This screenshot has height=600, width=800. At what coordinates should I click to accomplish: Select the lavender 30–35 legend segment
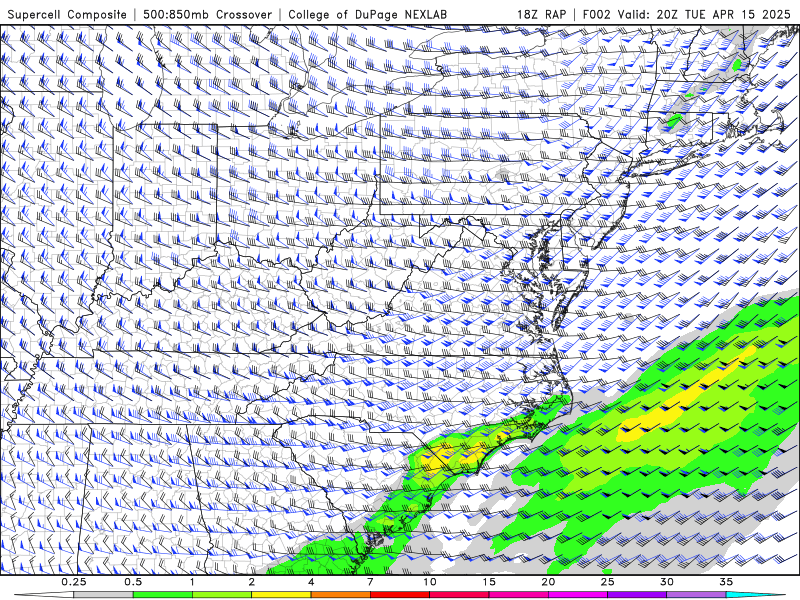(696, 595)
